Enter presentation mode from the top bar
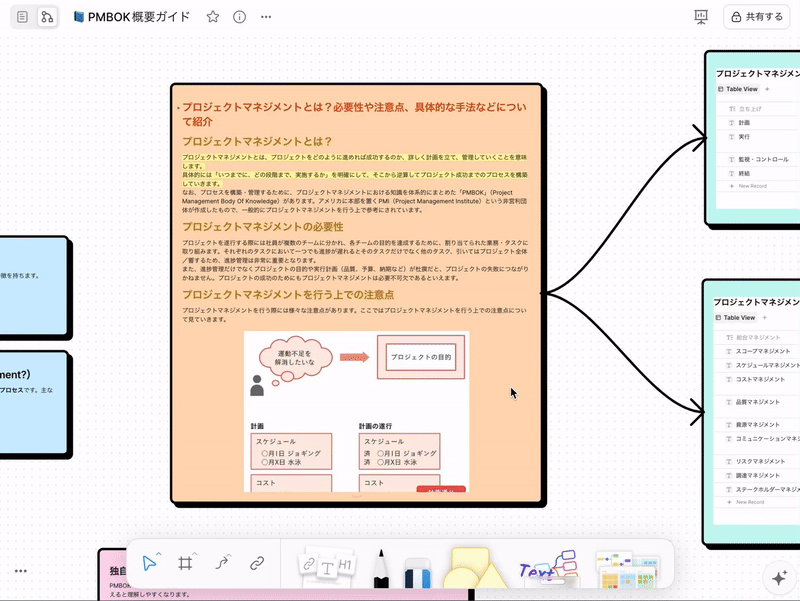 click(701, 17)
